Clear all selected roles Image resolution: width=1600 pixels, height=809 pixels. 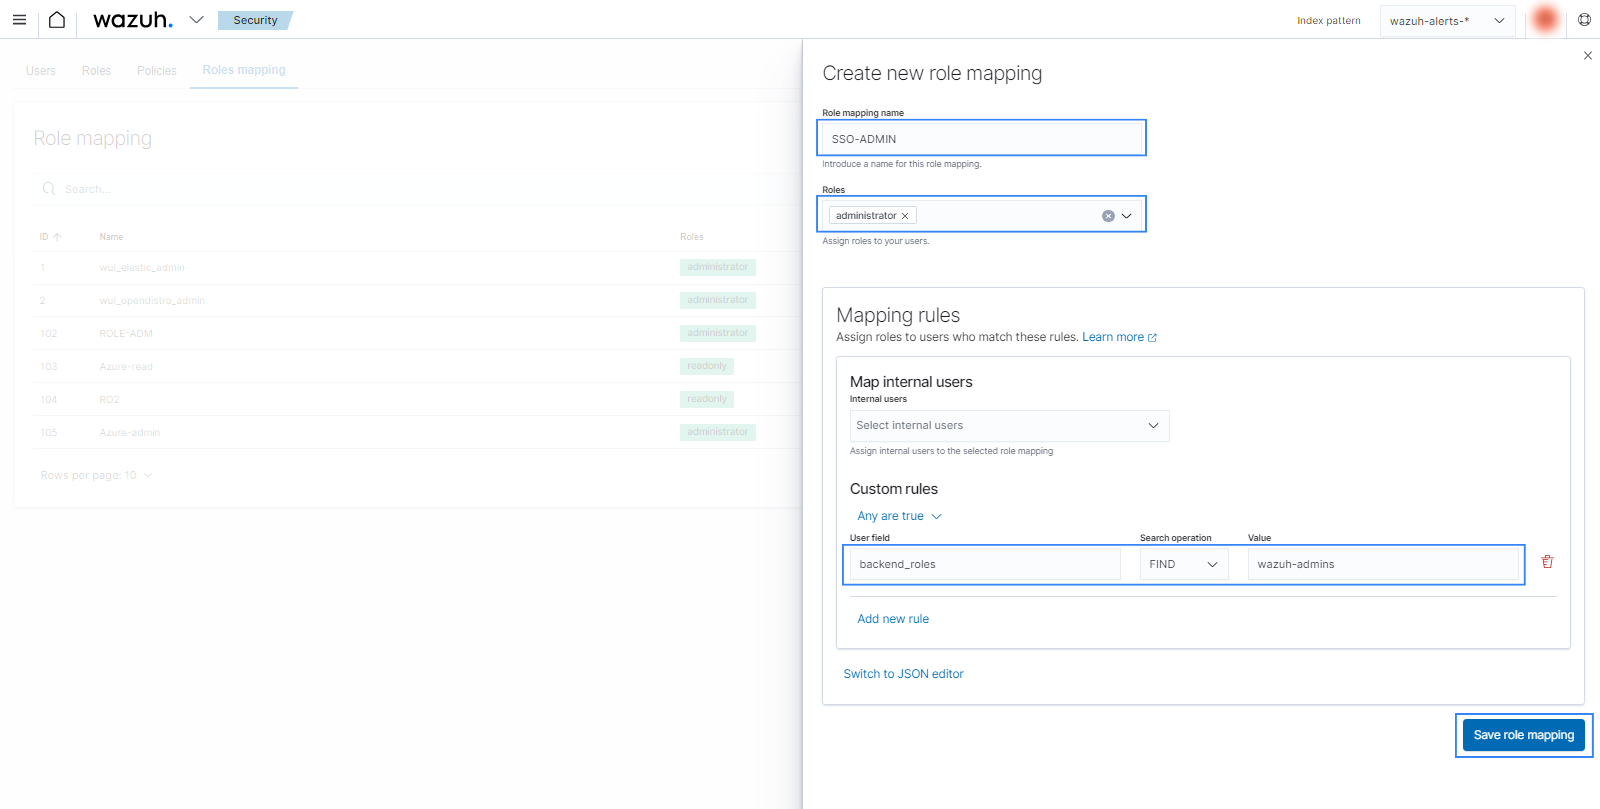tap(1108, 216)
